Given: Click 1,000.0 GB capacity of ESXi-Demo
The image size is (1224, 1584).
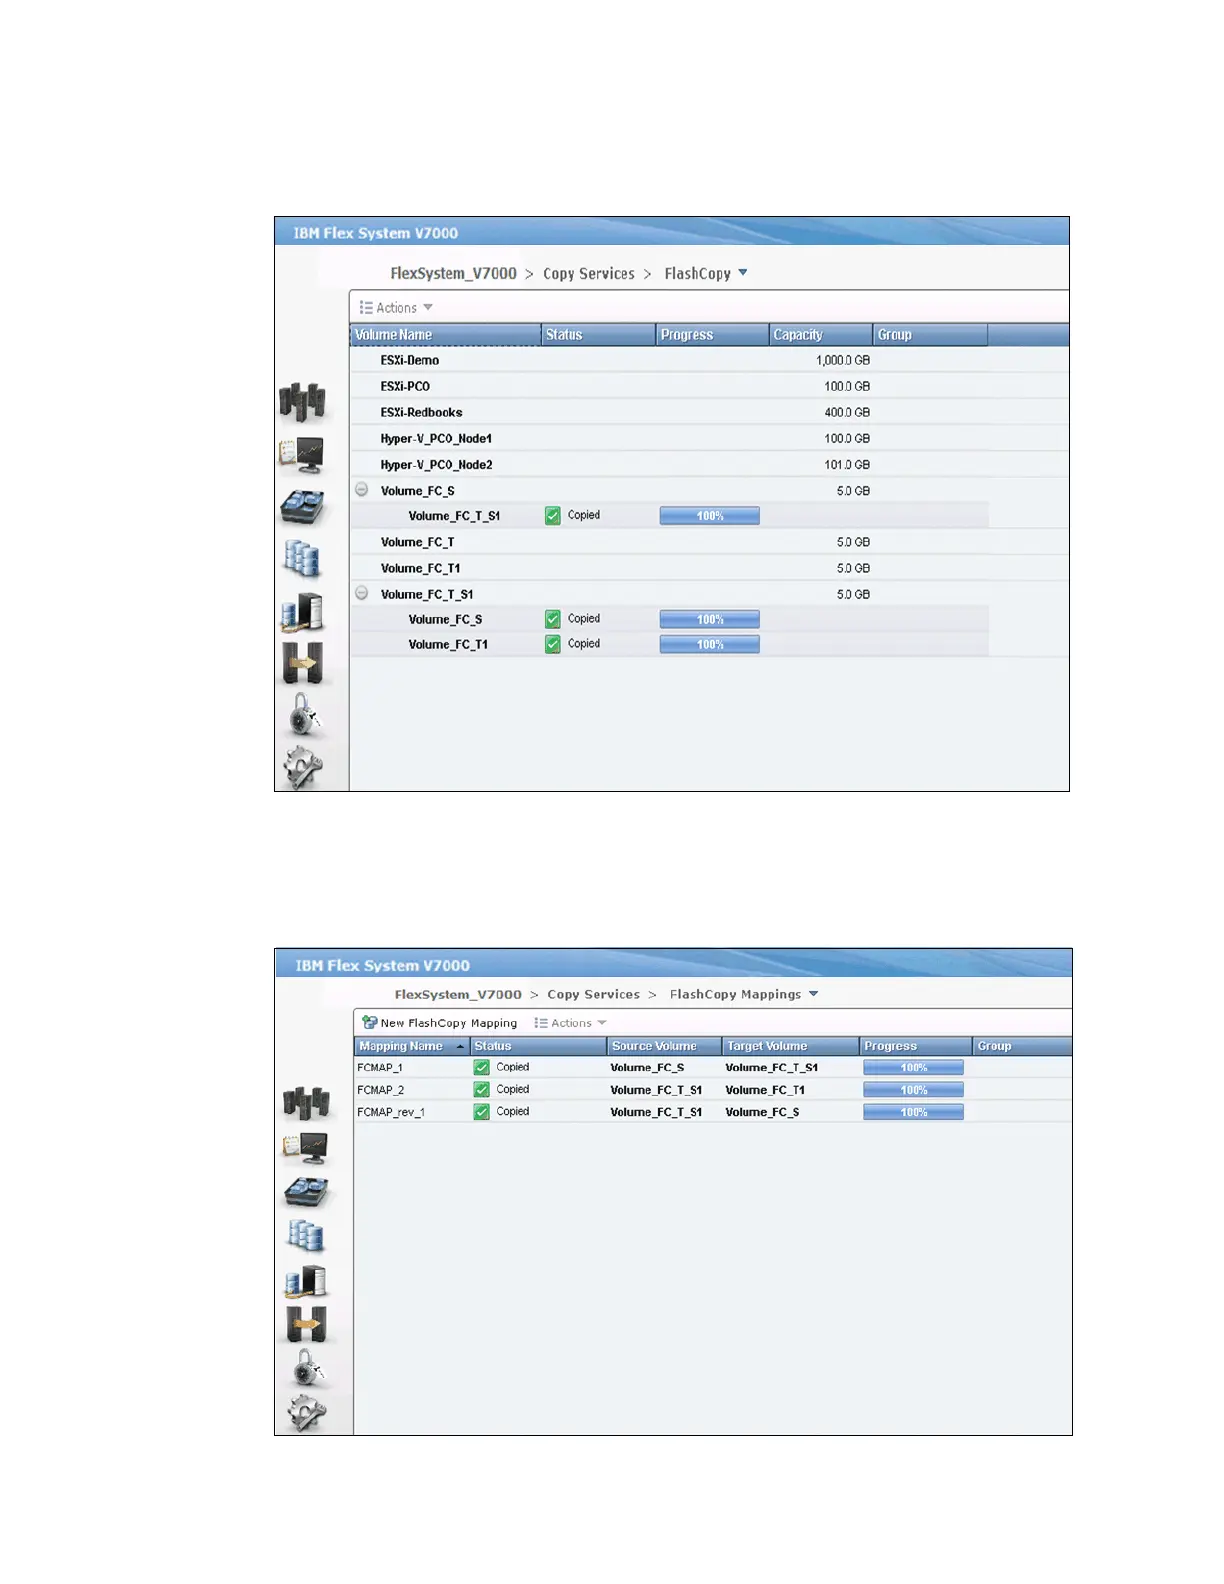Looking at the screenshot, I should pyautogui.click(x=843, y=360).
